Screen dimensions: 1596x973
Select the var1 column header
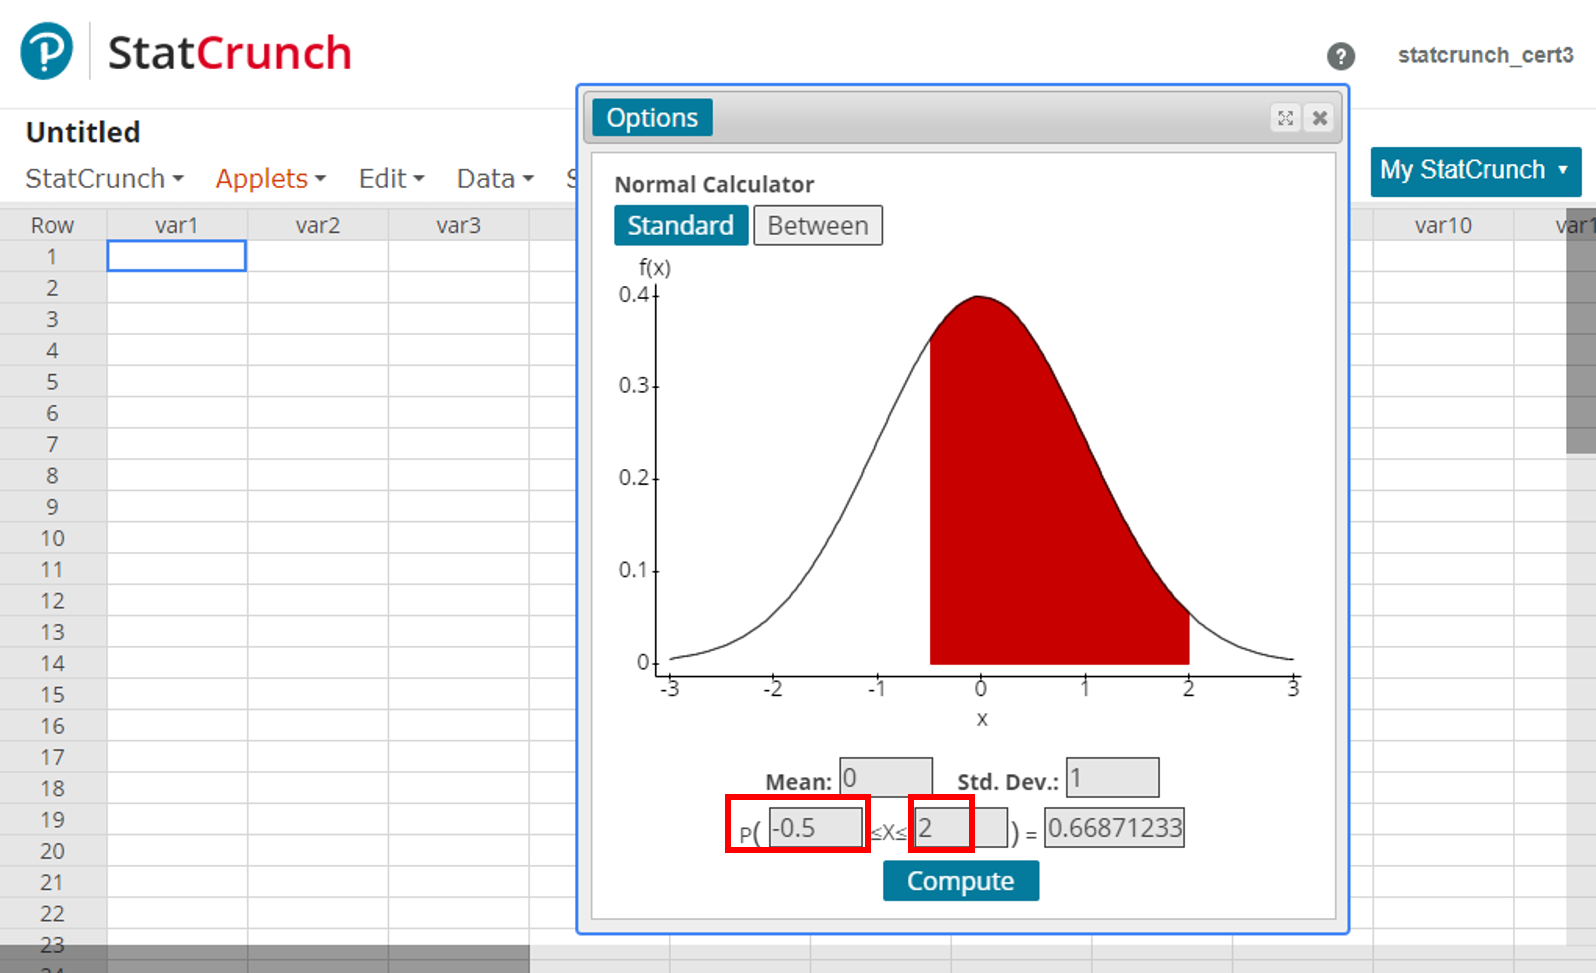[176, 225]
